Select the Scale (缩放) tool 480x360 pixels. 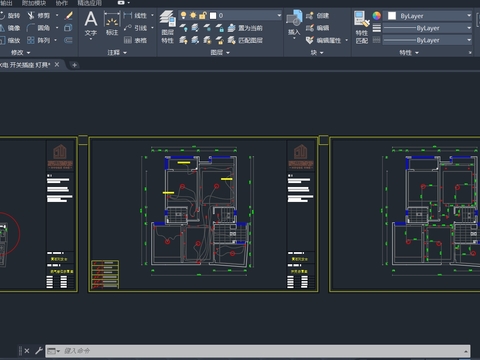tap(10, 40)
